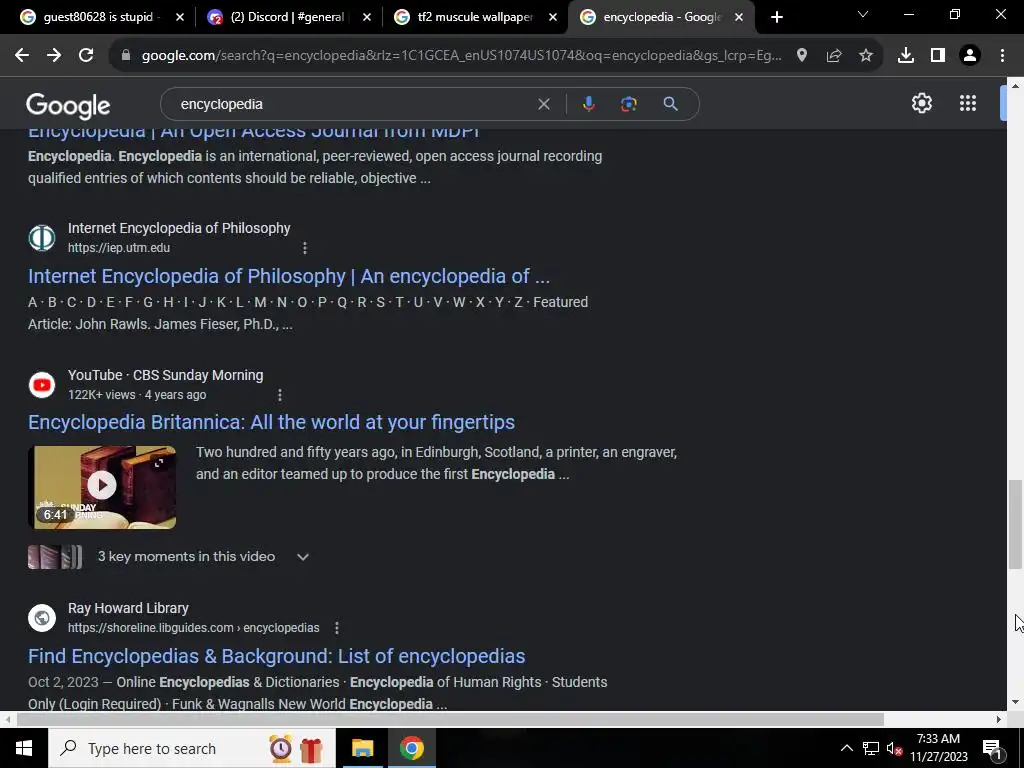Switch to guest80628 is stupid tab
1024x768 pixels.
[102, 17]
